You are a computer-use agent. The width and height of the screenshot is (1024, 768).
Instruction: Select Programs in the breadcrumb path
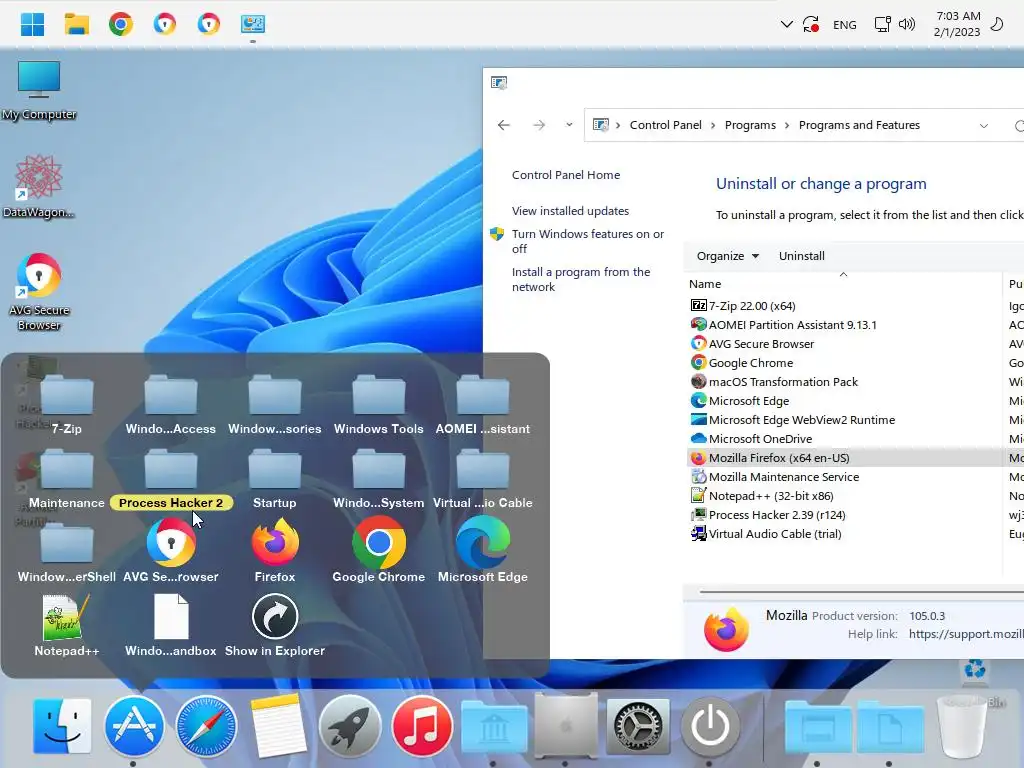750,125
